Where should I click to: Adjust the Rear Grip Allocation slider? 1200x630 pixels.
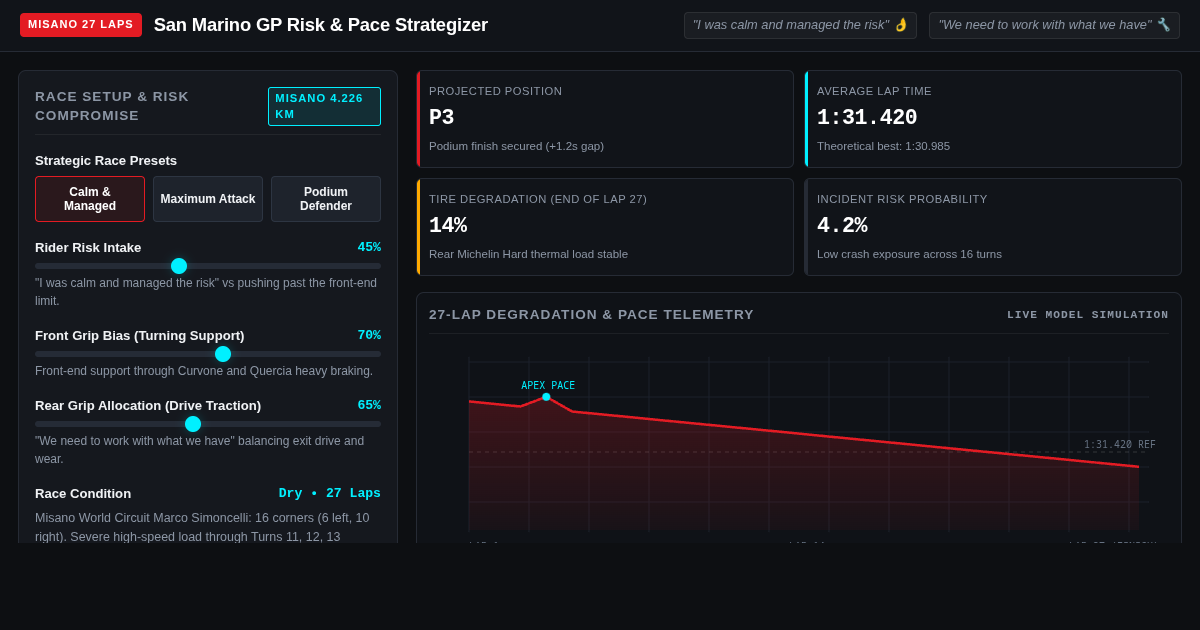208,424
